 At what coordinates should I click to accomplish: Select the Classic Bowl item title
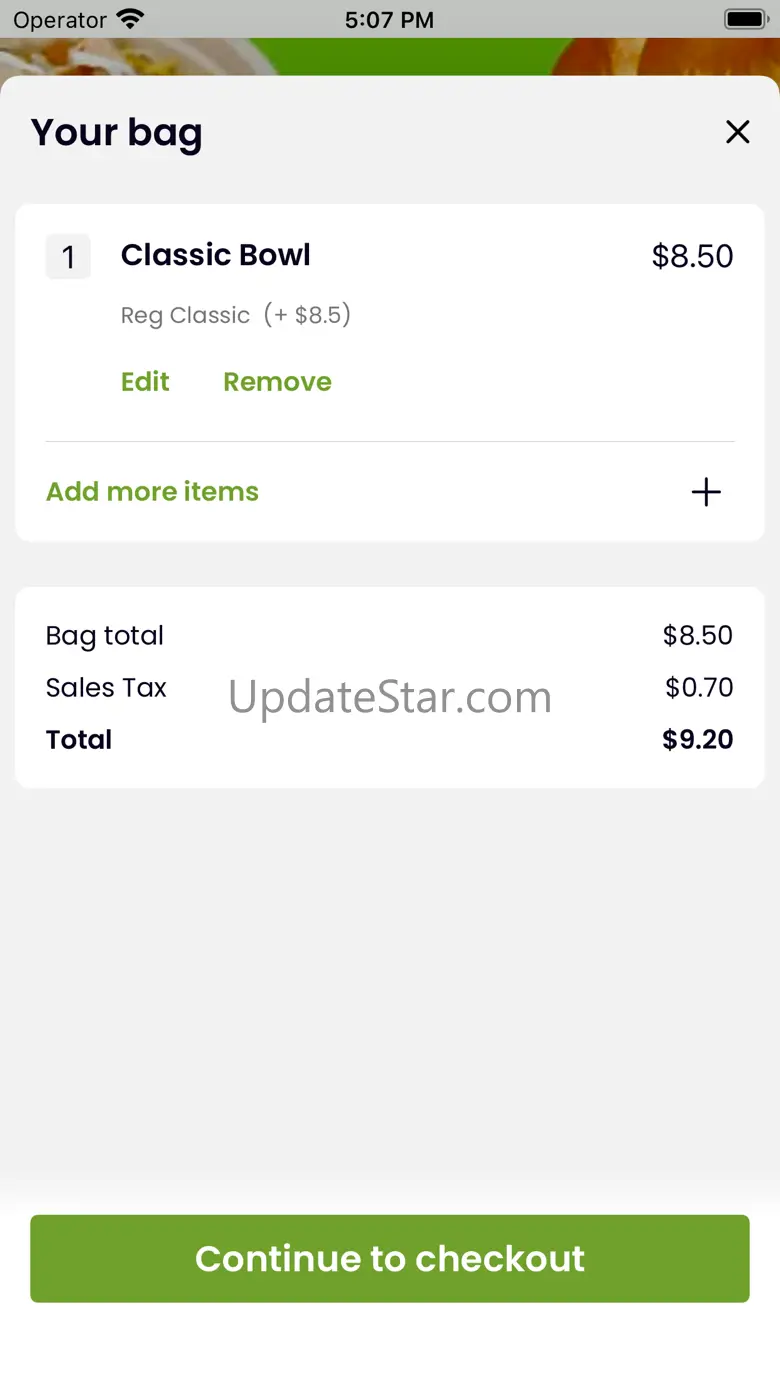tap(216, 255)
